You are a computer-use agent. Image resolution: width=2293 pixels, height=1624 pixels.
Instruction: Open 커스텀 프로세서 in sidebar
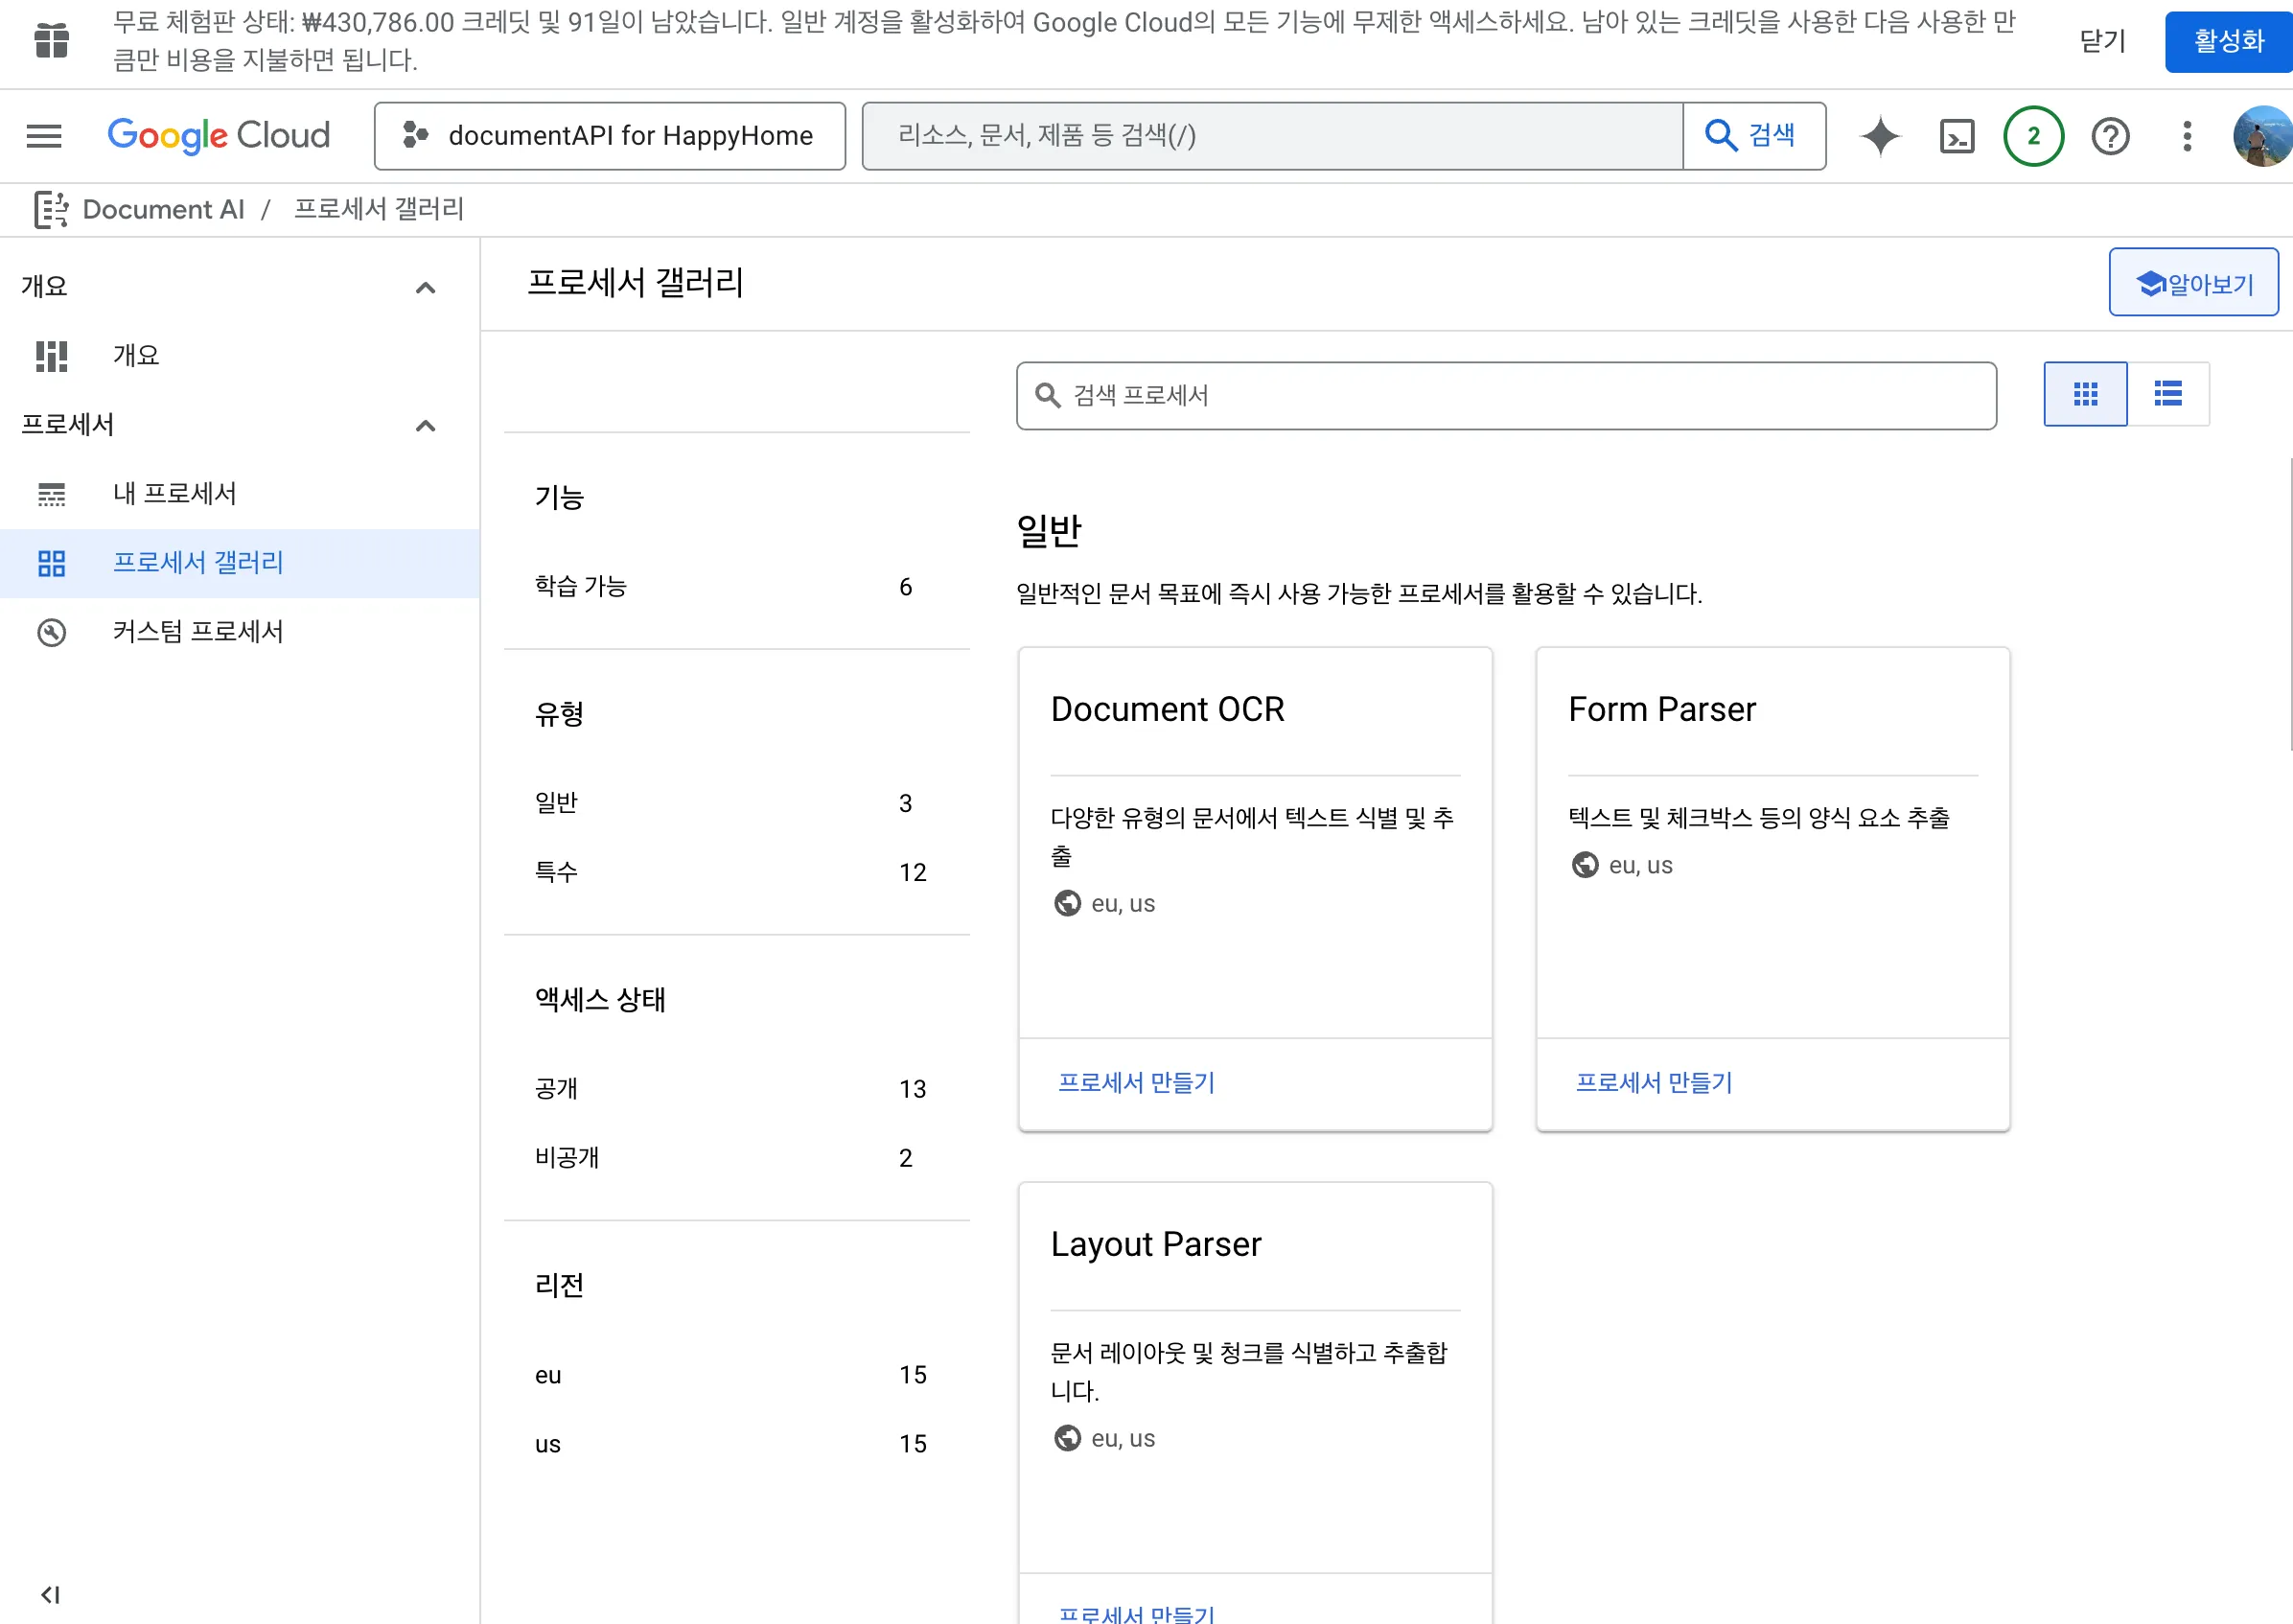pyautogui.click(x=197, y=631)
